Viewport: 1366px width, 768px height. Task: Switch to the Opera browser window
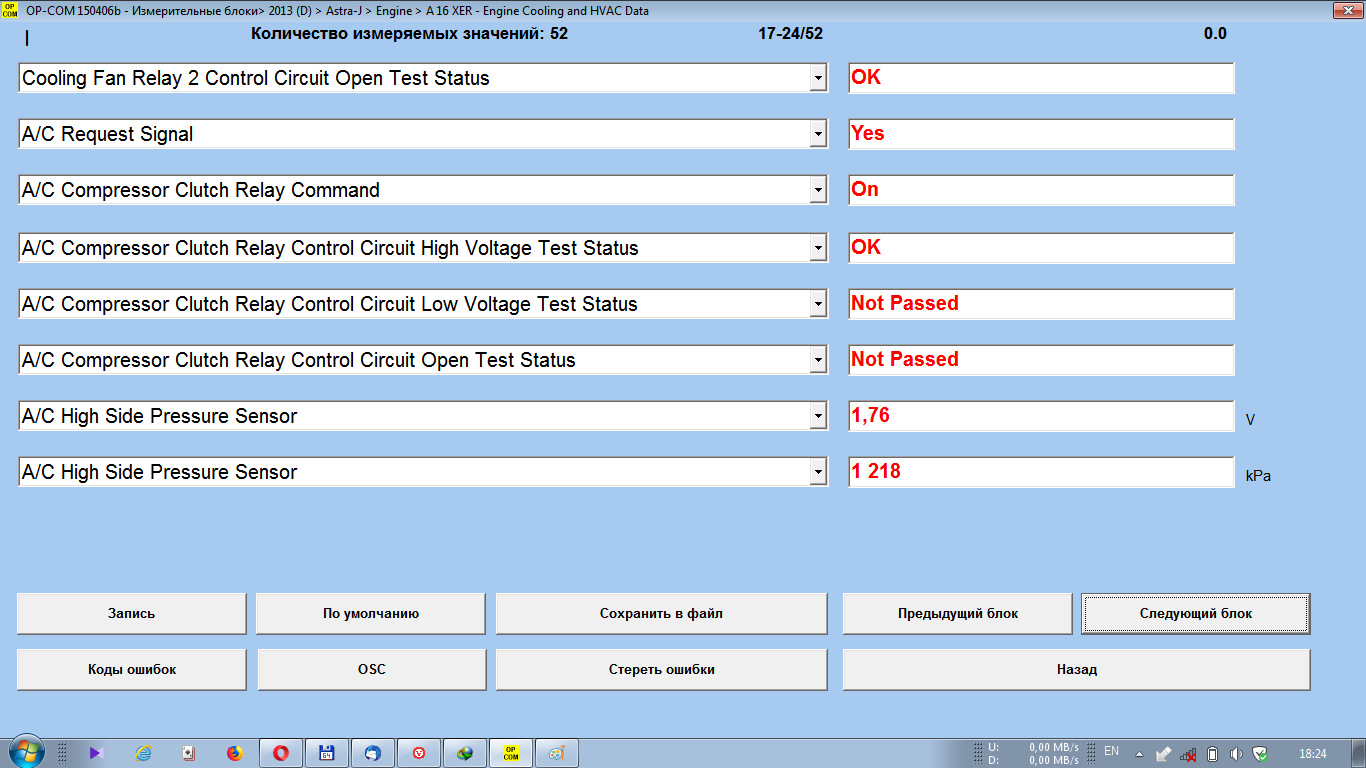coord(281,753)
